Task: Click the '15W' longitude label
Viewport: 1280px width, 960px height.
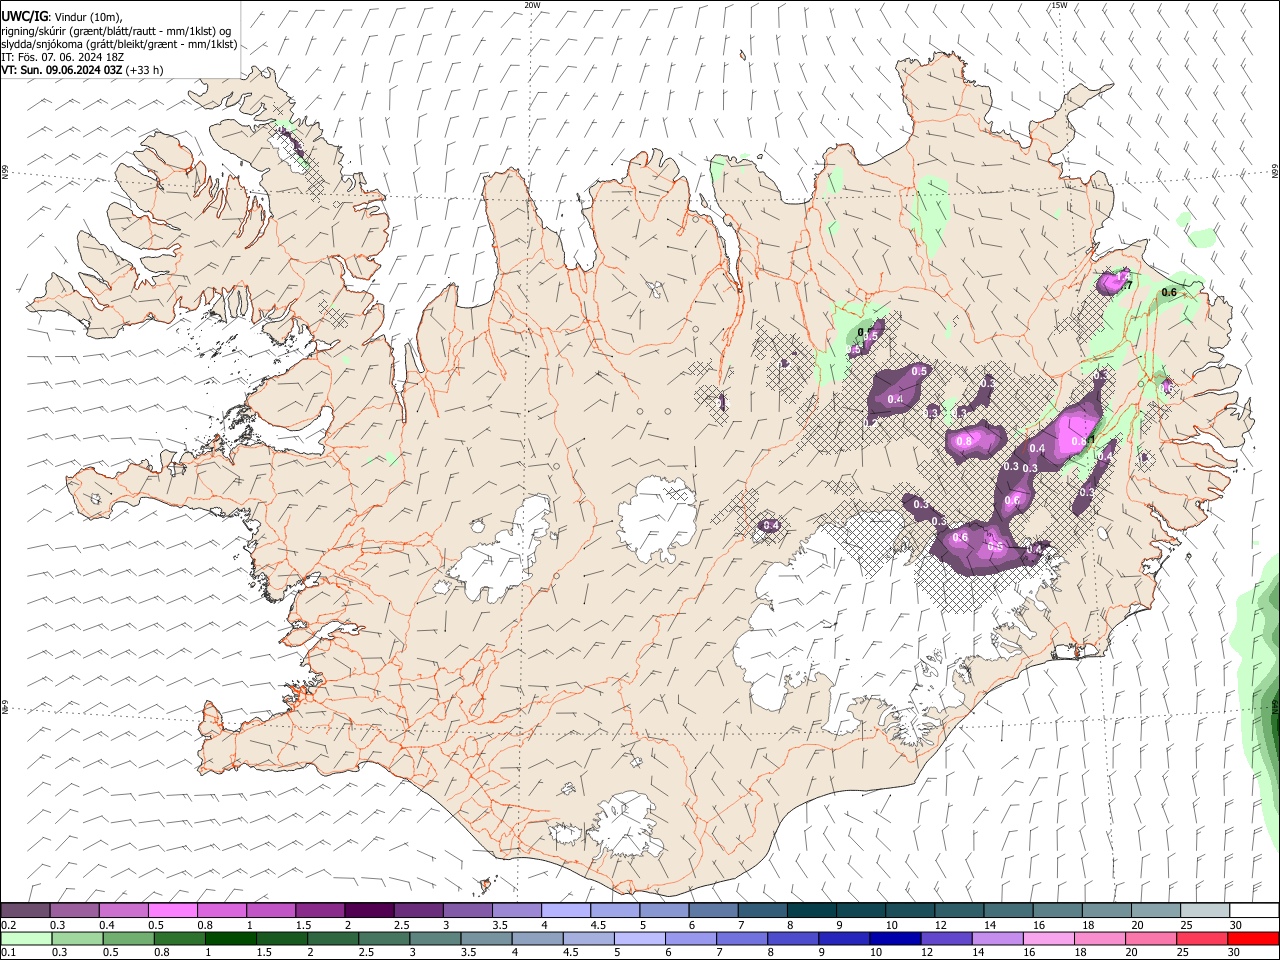Action: coord(1059,5)
